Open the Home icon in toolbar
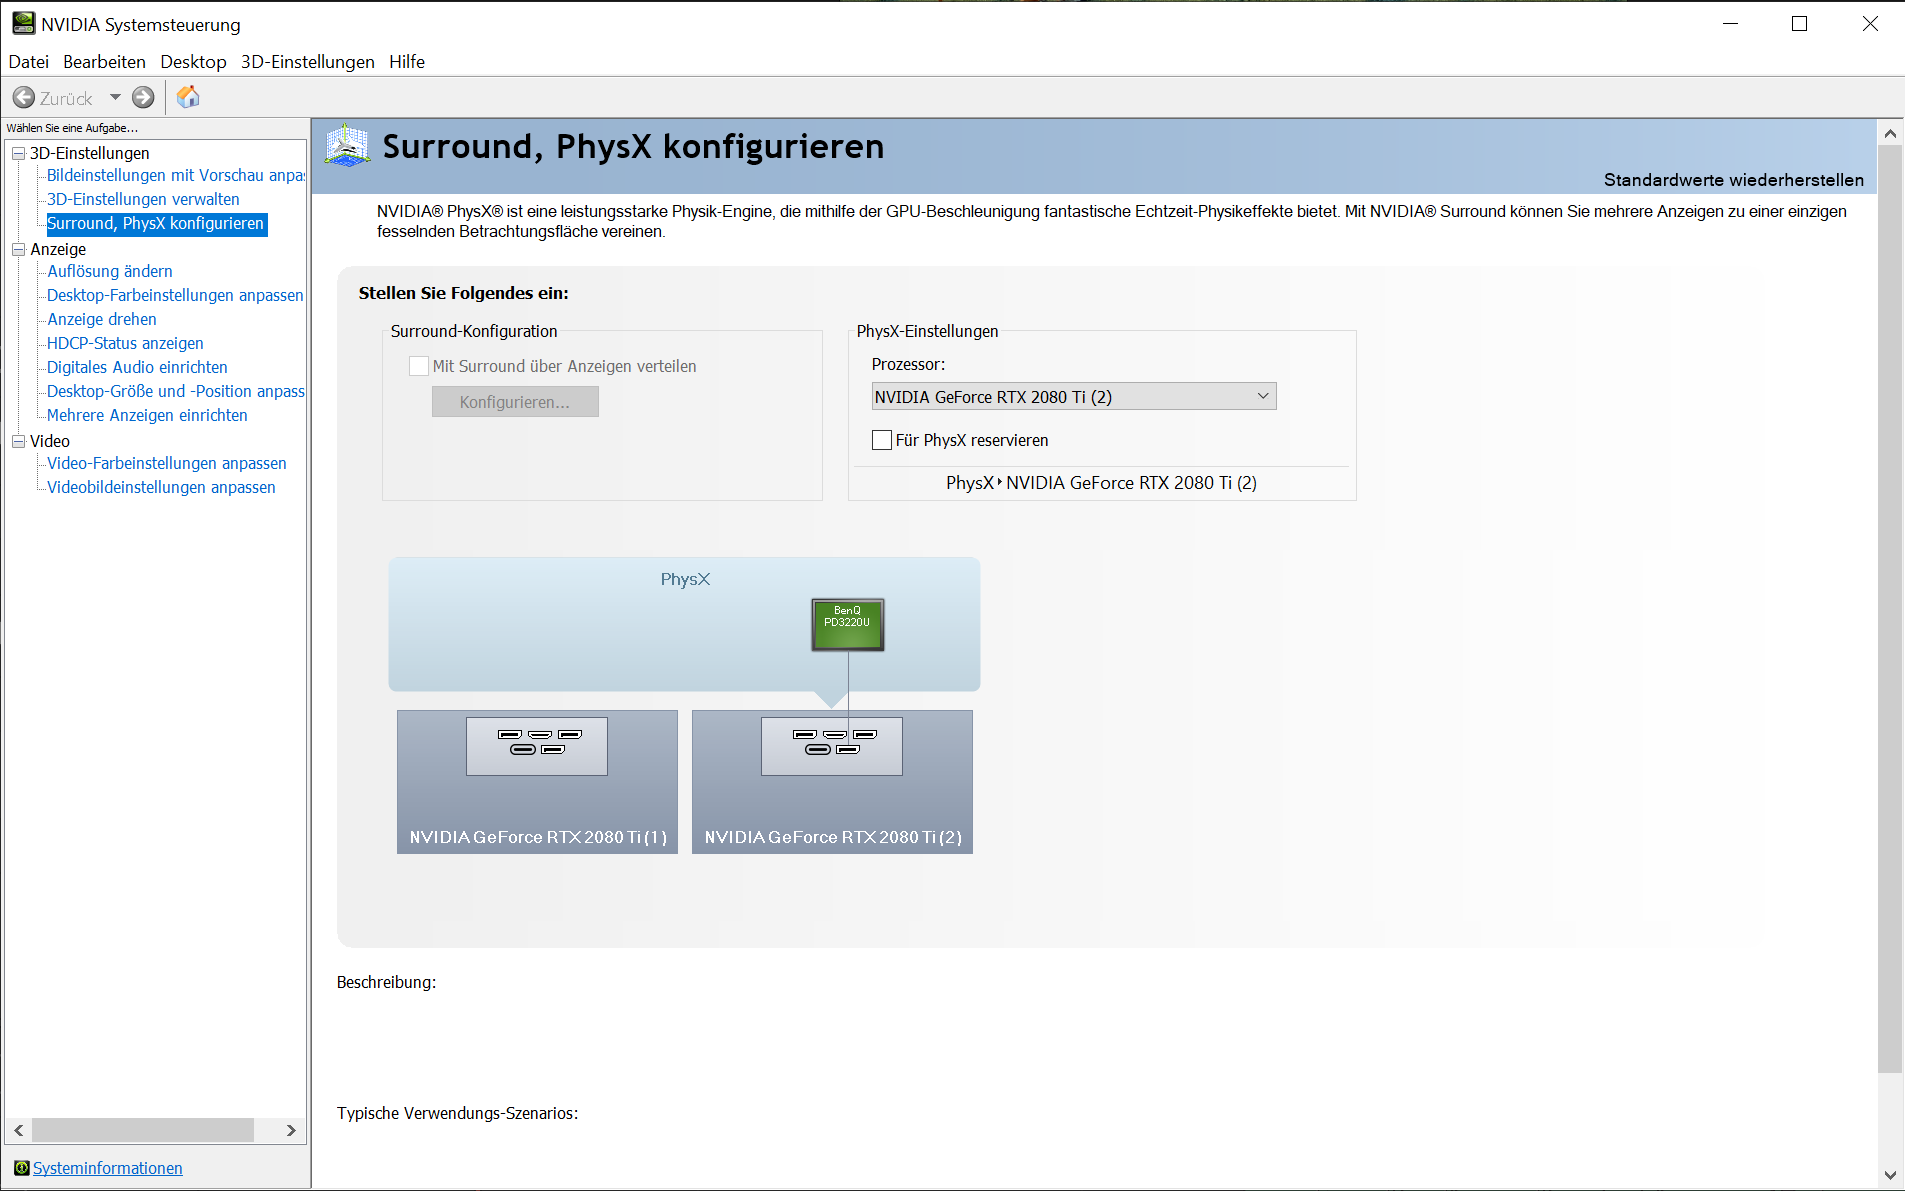Screen dimensions: 1905x1191 [188, 97]
